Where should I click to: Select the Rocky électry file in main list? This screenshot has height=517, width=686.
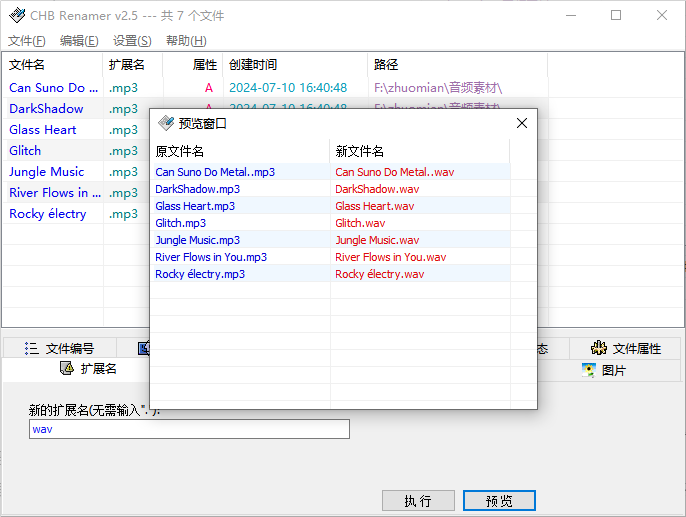tap(48, 213)
